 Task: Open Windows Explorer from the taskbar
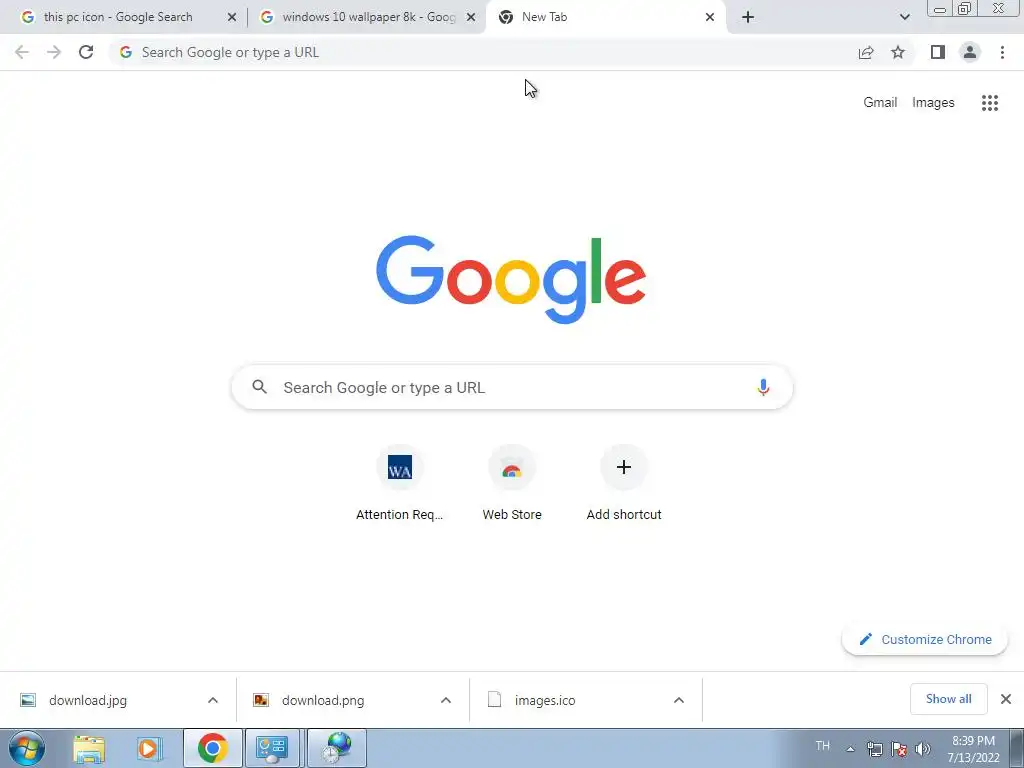tap(89, 748)
